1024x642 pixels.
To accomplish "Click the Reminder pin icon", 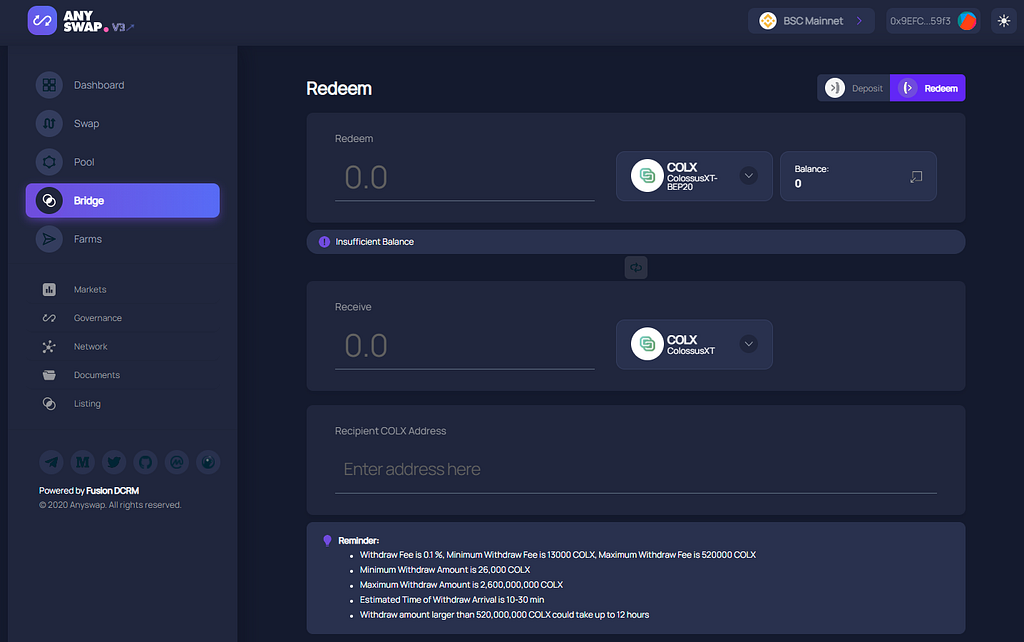I will [327, 540].
